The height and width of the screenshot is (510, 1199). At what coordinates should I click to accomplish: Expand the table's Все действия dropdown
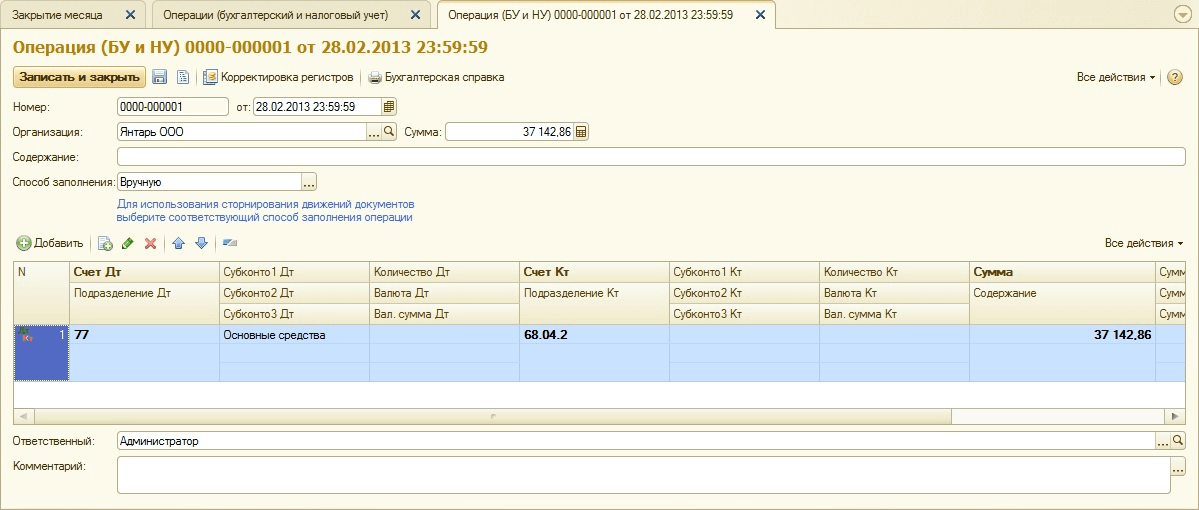click(x=1144, y=243)
